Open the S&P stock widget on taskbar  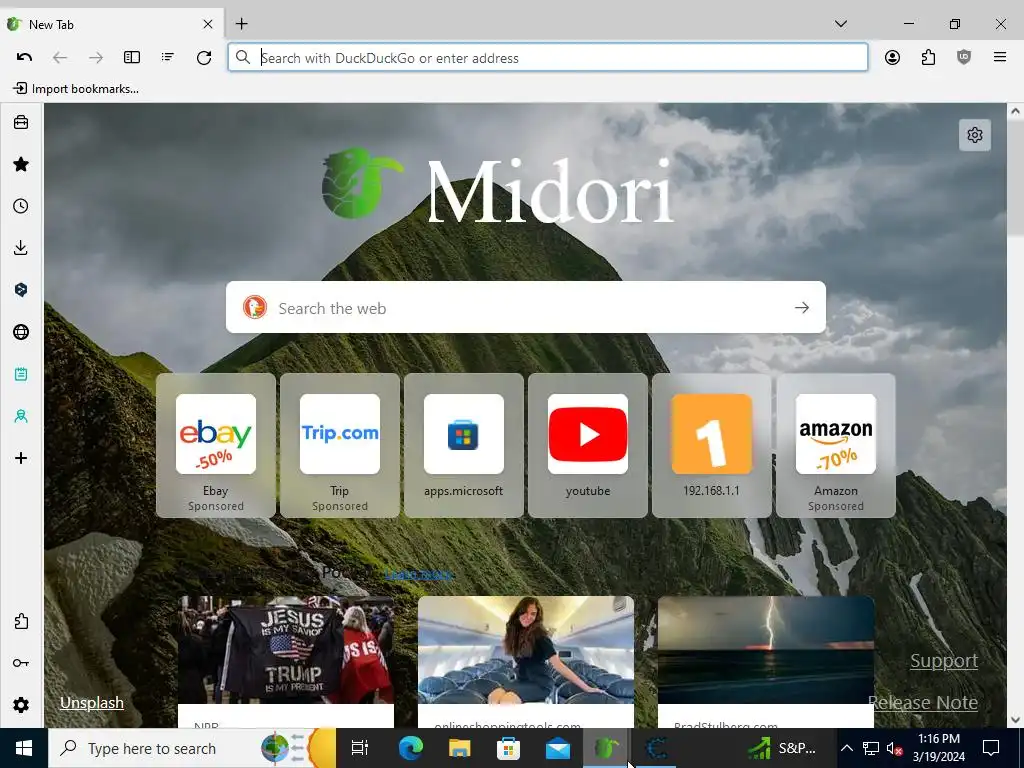click(x=782, y=748)
